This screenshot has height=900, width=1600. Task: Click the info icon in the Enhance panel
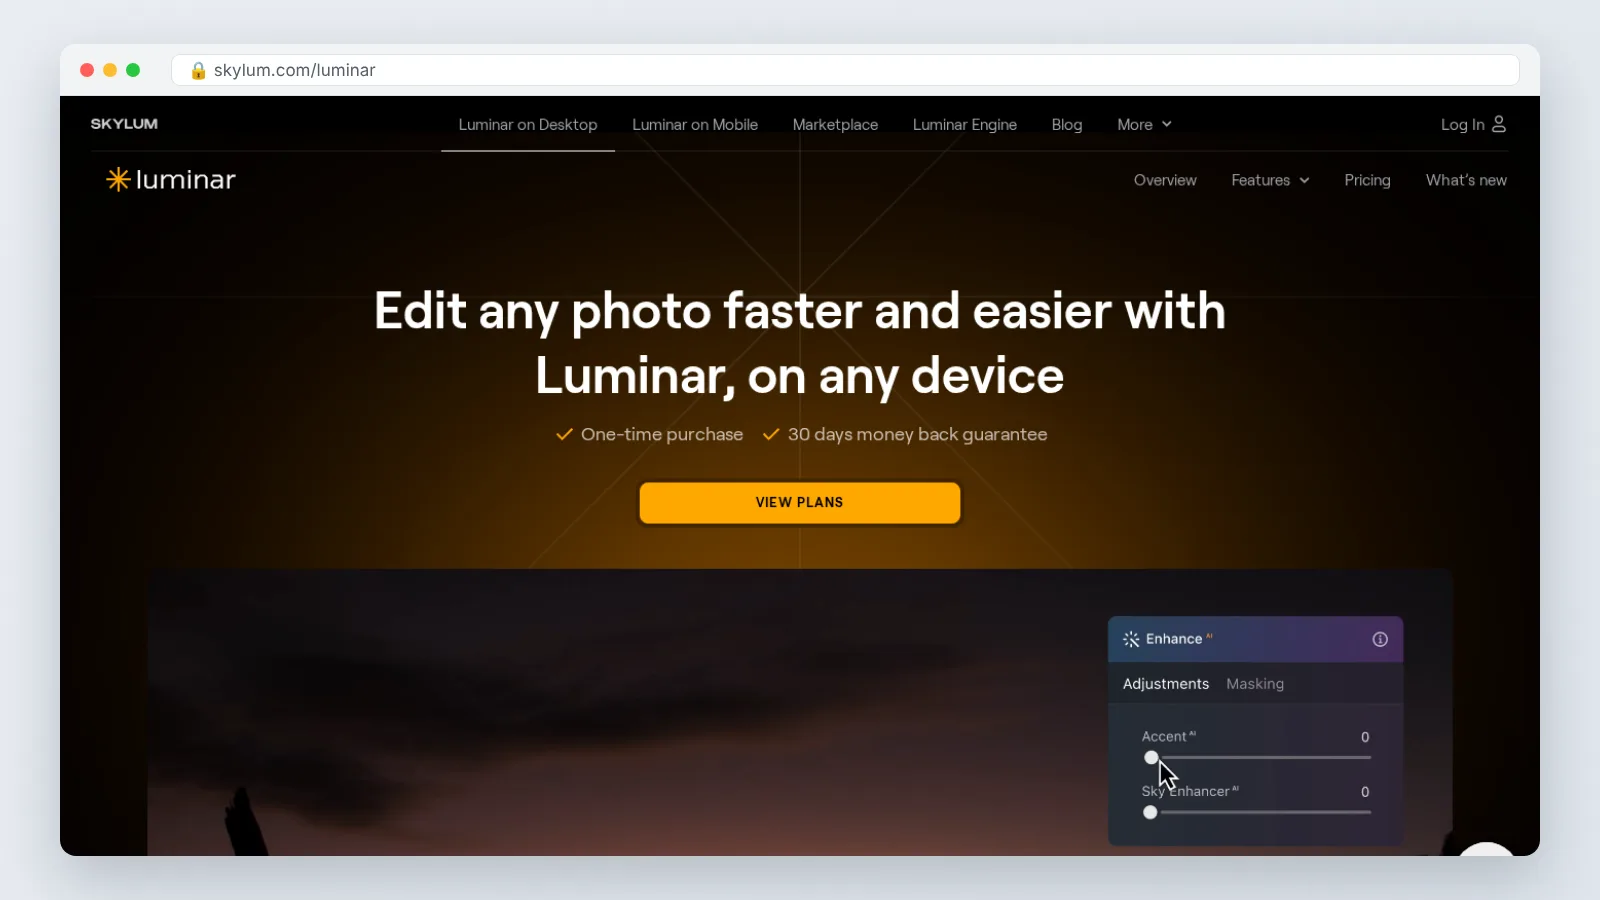(x=1380, y=639)
